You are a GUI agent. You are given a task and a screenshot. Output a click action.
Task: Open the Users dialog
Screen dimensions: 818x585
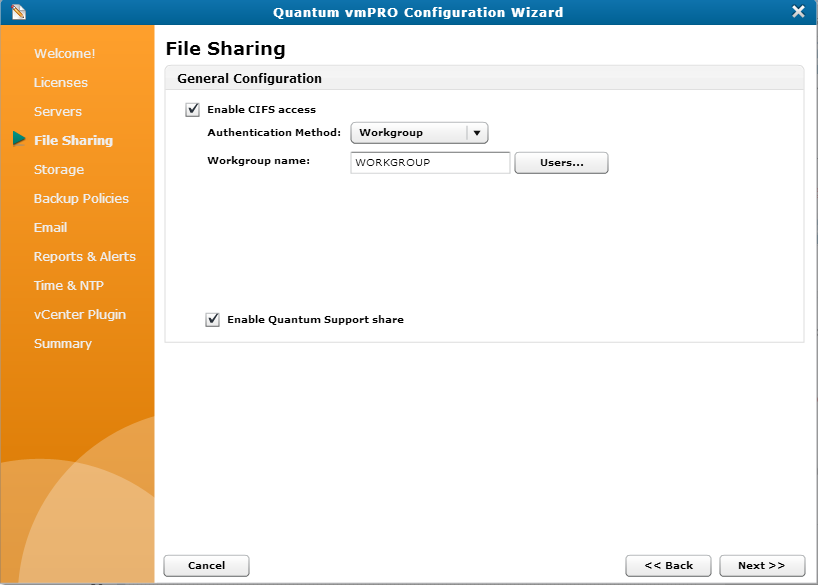[561, 162]
